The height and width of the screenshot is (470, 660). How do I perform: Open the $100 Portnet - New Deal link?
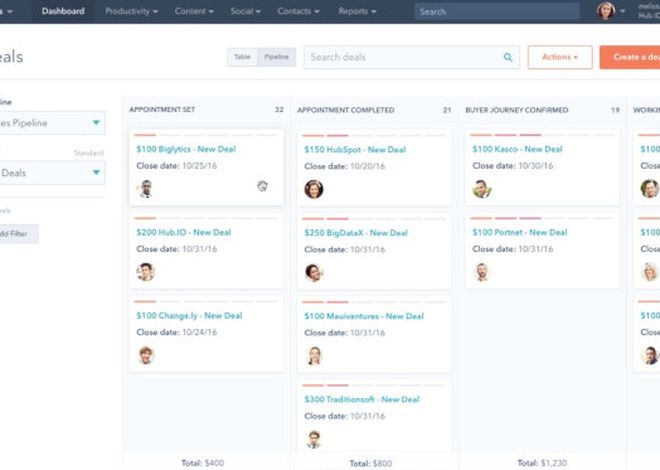tap(519, 232)
